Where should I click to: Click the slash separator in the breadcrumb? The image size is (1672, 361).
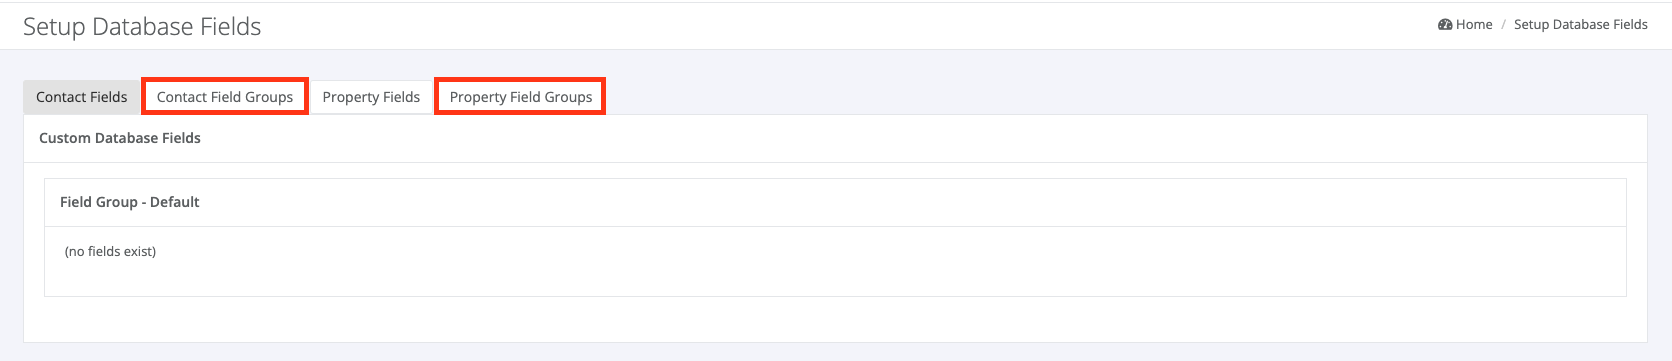tap(1503, 24)
